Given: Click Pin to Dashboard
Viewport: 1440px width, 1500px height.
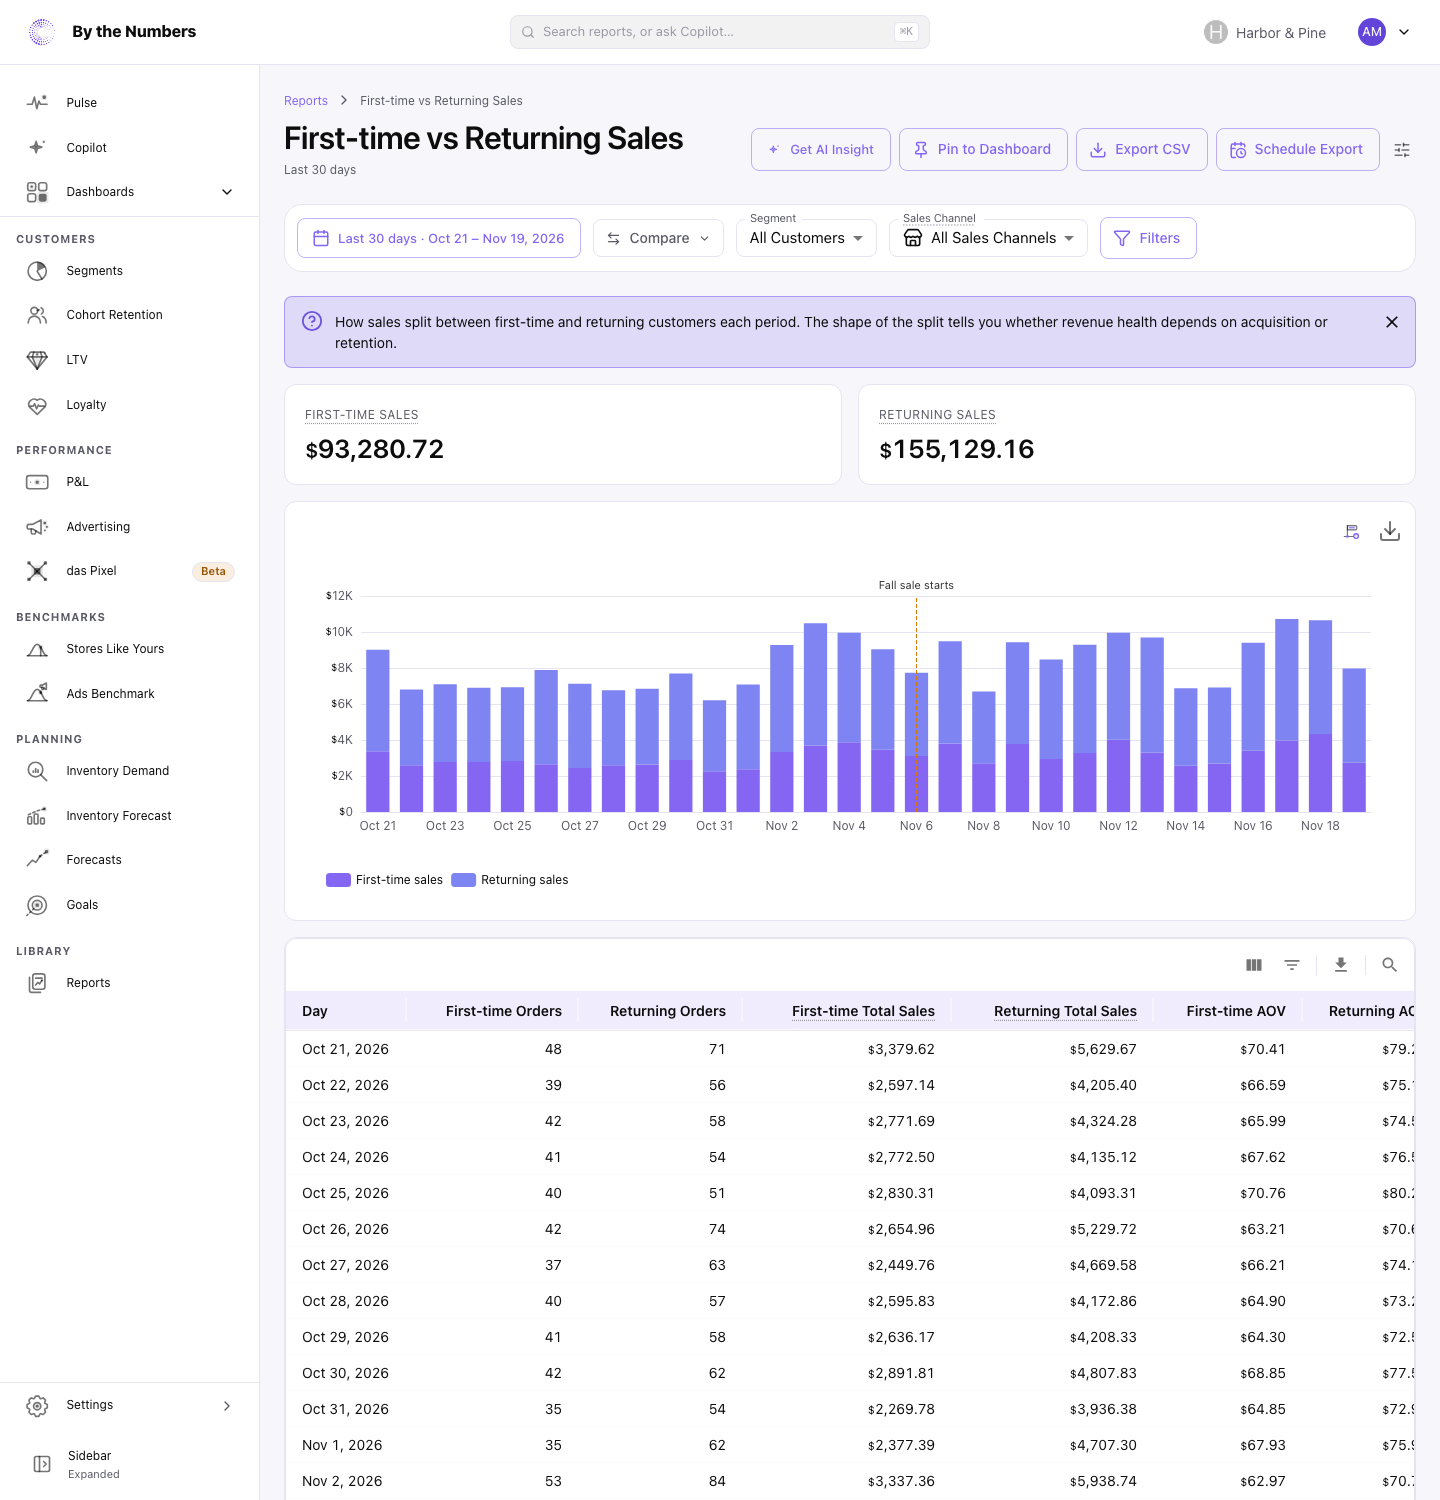Looking at the screenshot, I should click(x=983, y=149).
